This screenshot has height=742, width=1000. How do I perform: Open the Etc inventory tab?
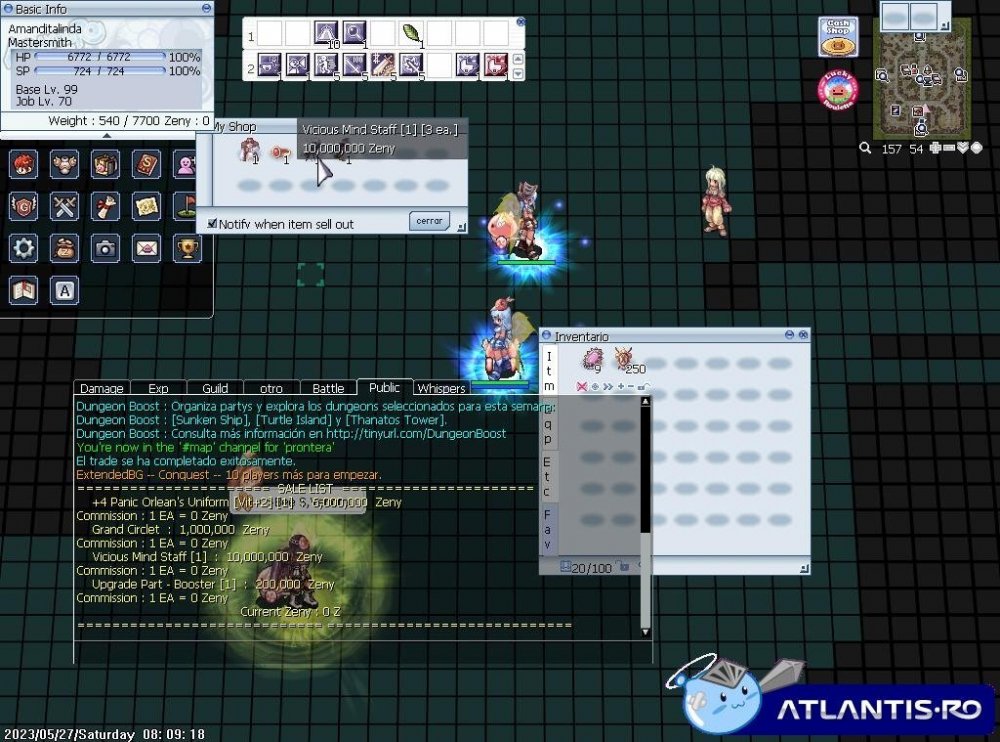(x=547, y=476)
